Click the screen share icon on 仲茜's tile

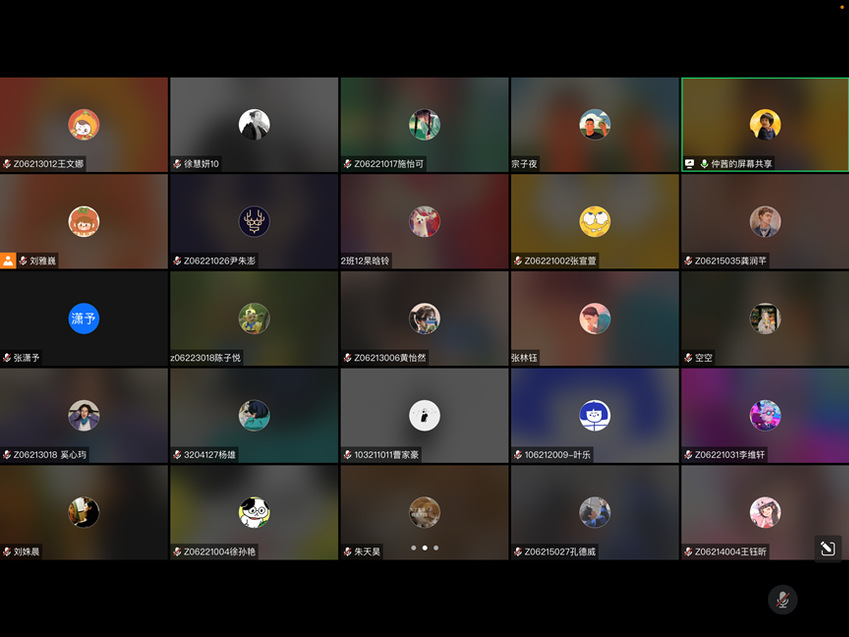coord(689,164)
